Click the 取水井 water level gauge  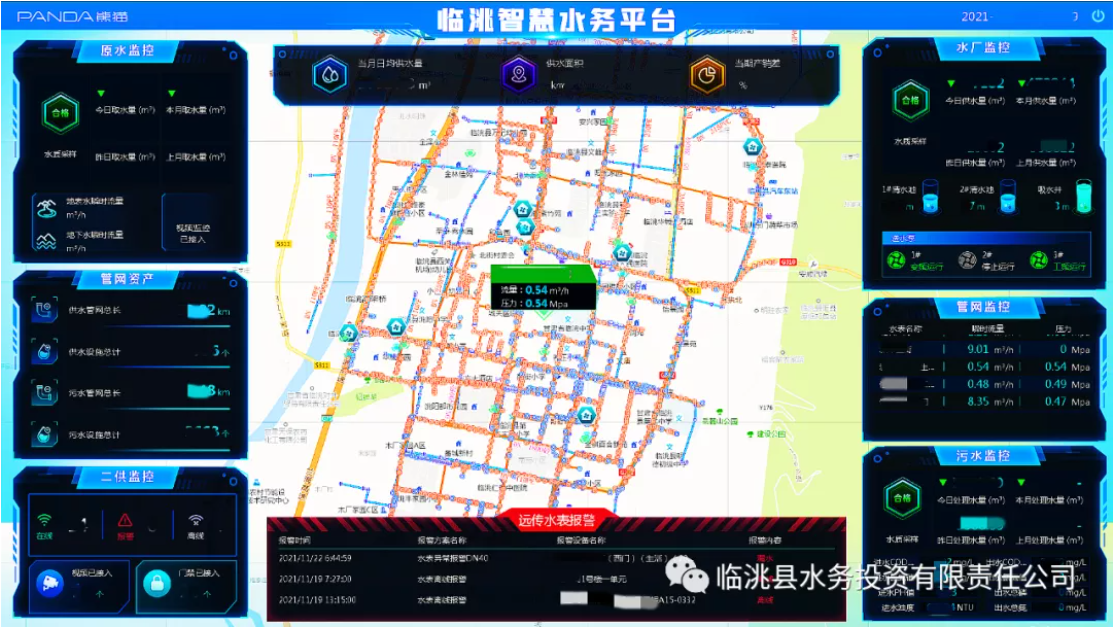point(1083,197)
